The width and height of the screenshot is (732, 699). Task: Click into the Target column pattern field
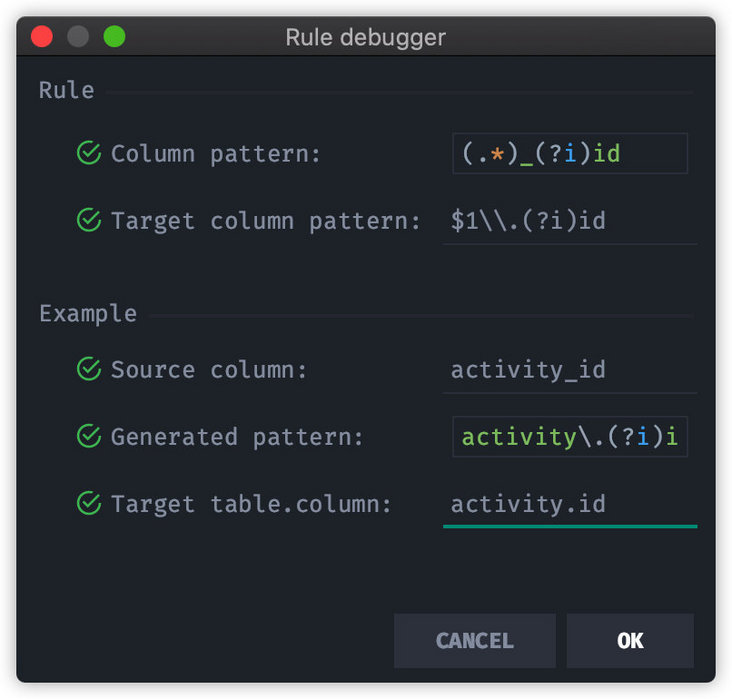click(x=569, y=220)
